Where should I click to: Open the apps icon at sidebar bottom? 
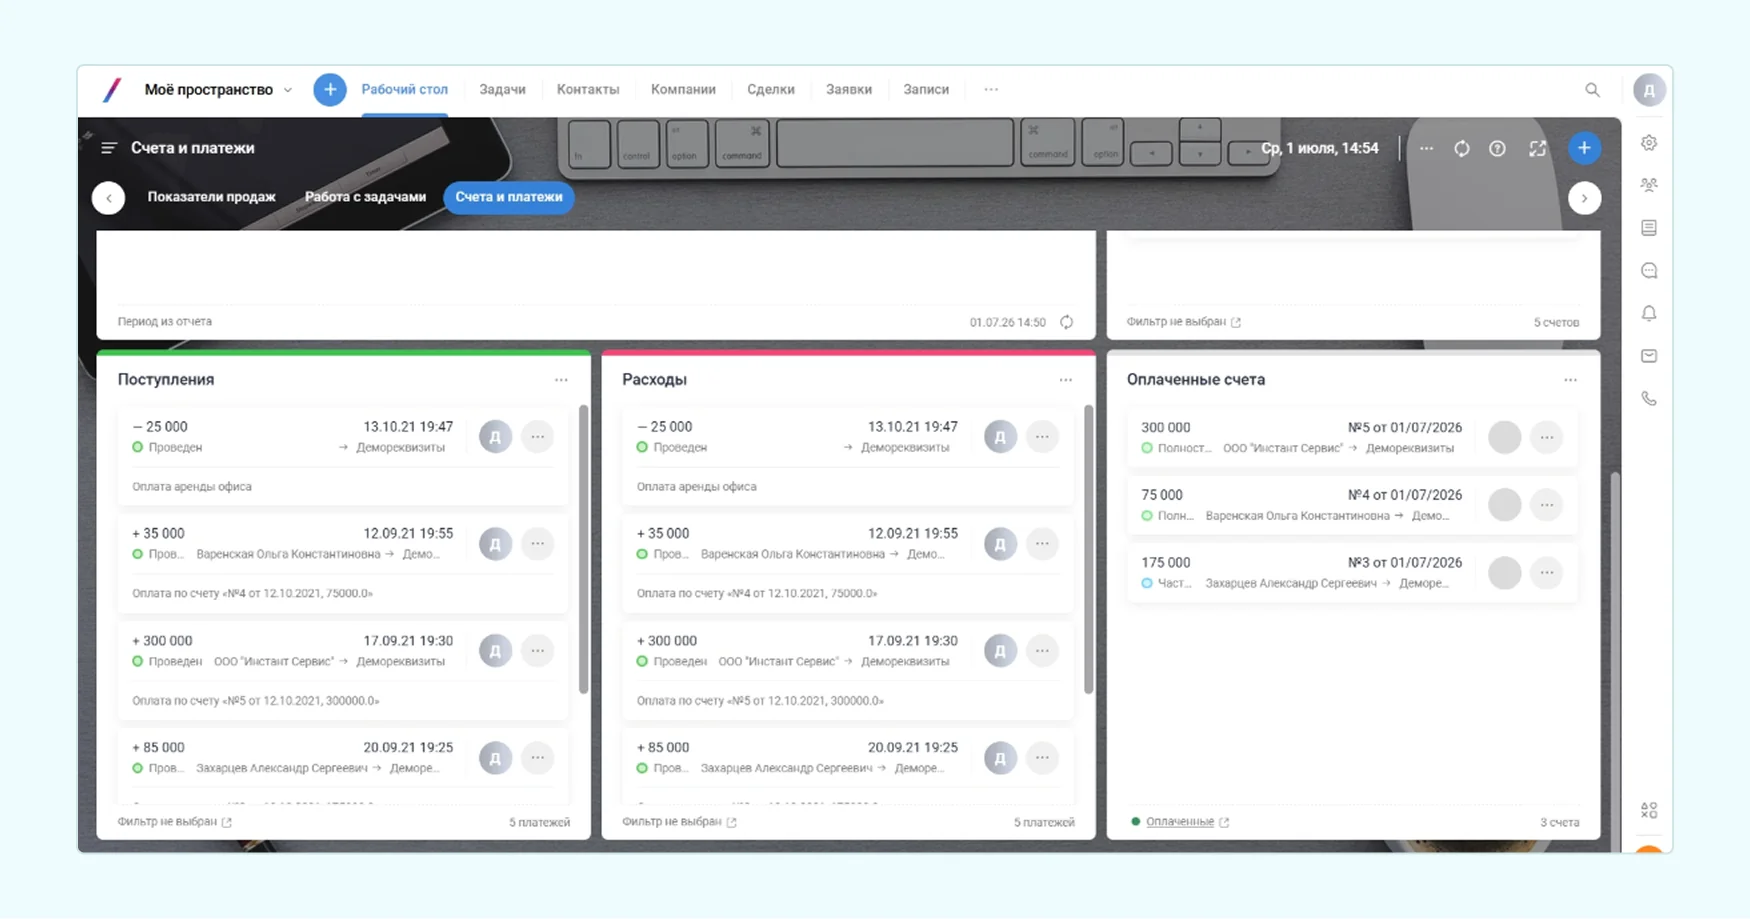coord(1649,810)
